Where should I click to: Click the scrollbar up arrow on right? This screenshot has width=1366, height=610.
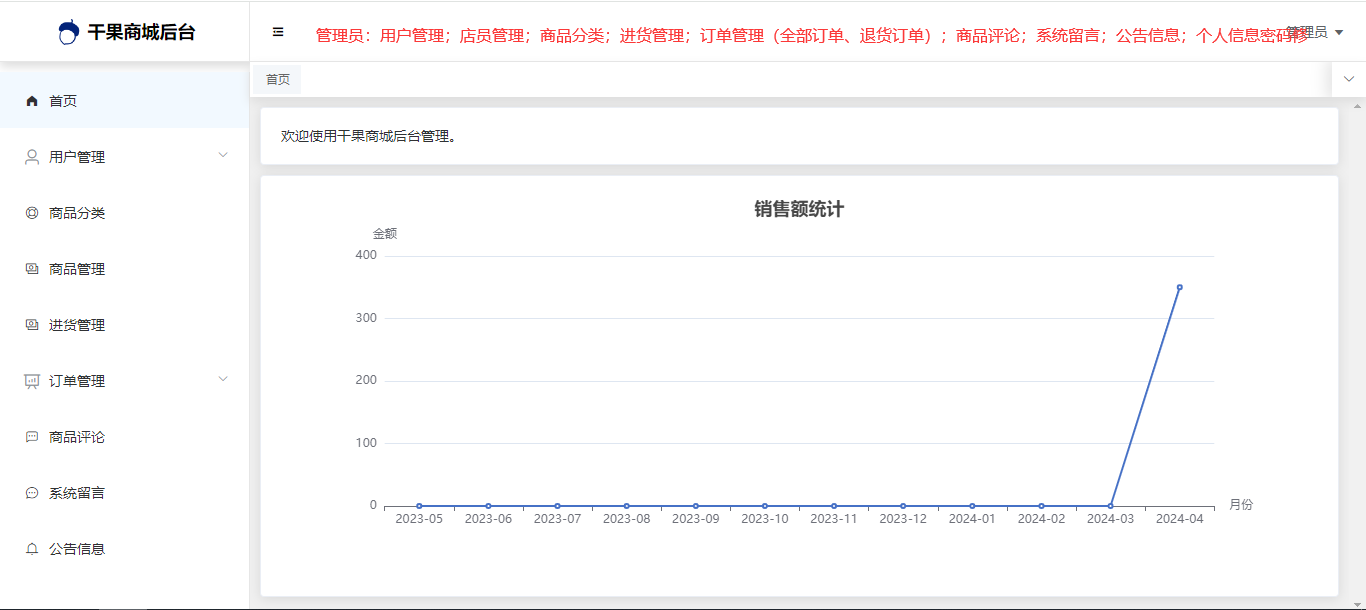(x=1357, y=105)
